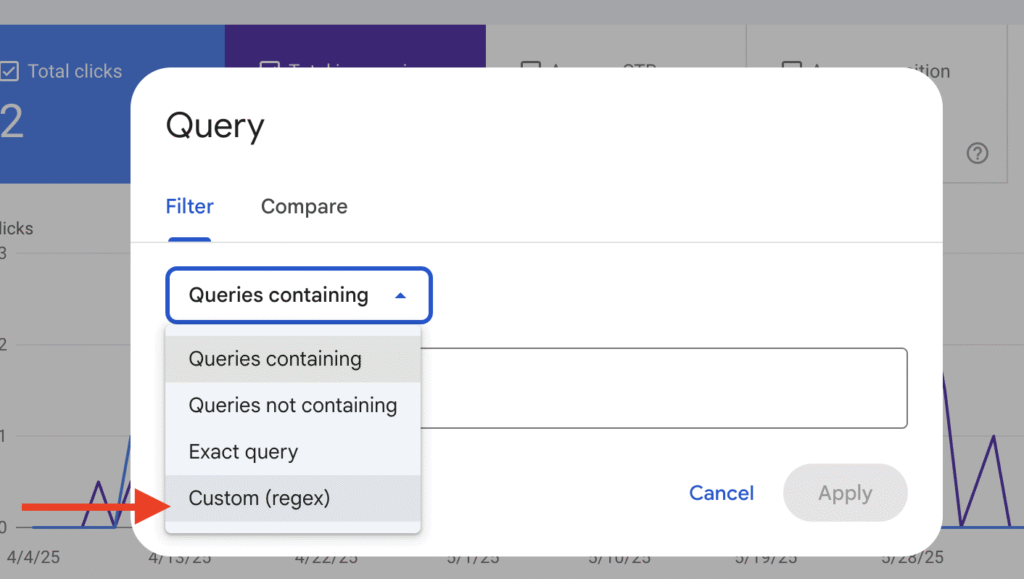This screenshot has width=1024, height=579.
Task: Click the Query dialog title
Action: click(x=215, y=126)
